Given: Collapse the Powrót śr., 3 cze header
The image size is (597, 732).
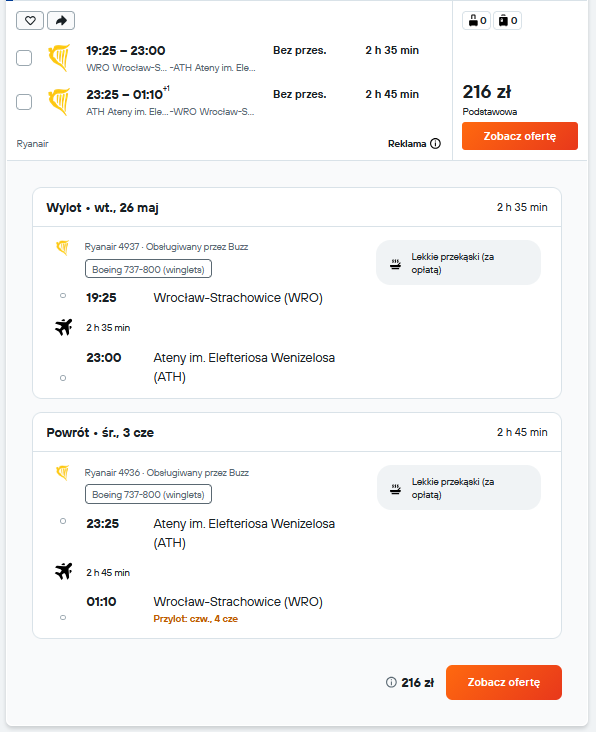Looking at the screenshot, I should 297,432.
